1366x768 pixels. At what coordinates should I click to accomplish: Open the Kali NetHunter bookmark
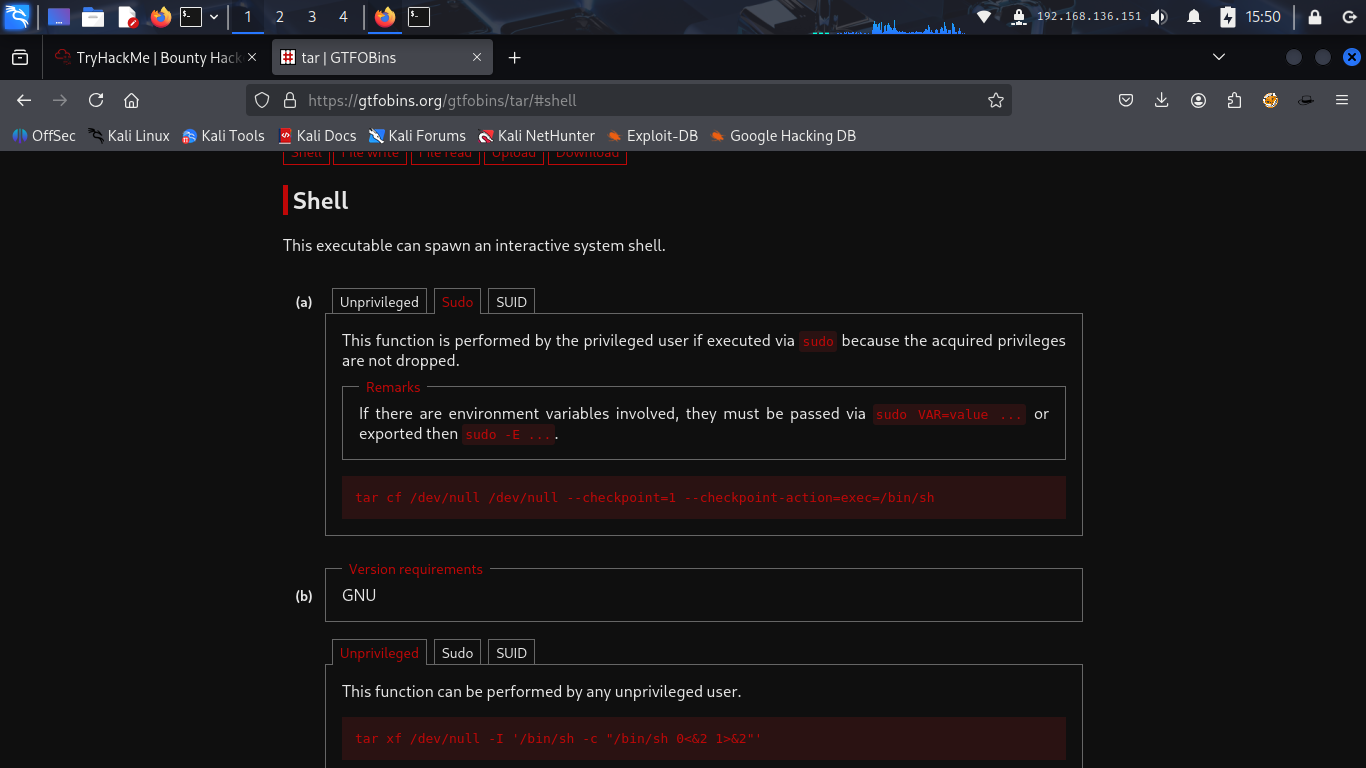coord(537,136)
